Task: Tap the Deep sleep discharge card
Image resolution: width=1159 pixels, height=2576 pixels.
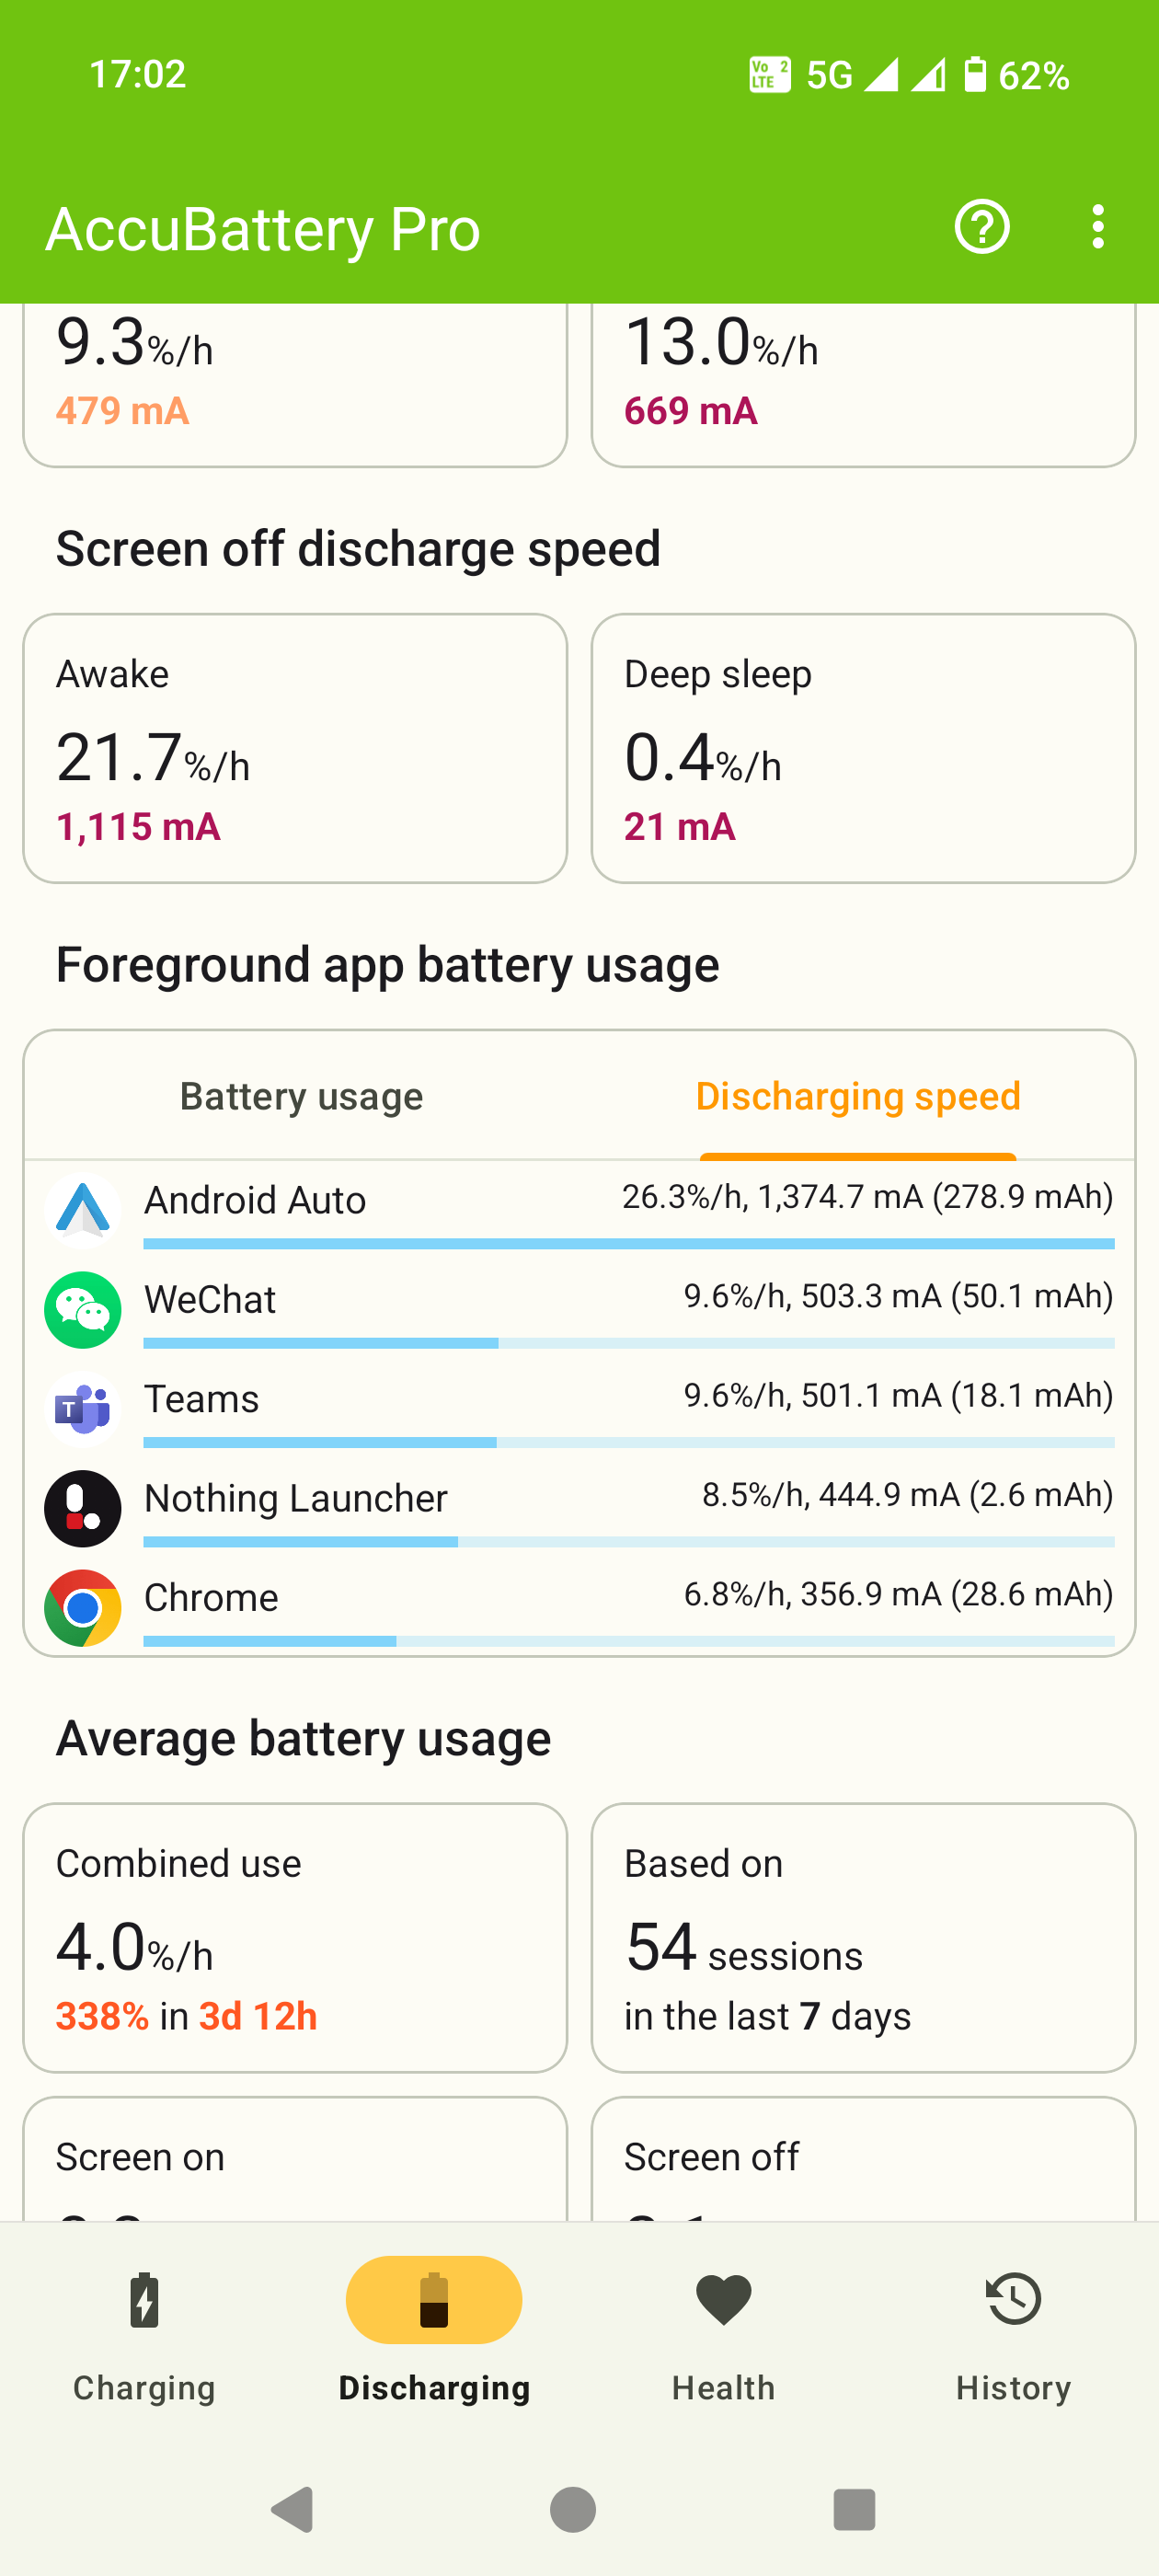Action: point(863,748)
